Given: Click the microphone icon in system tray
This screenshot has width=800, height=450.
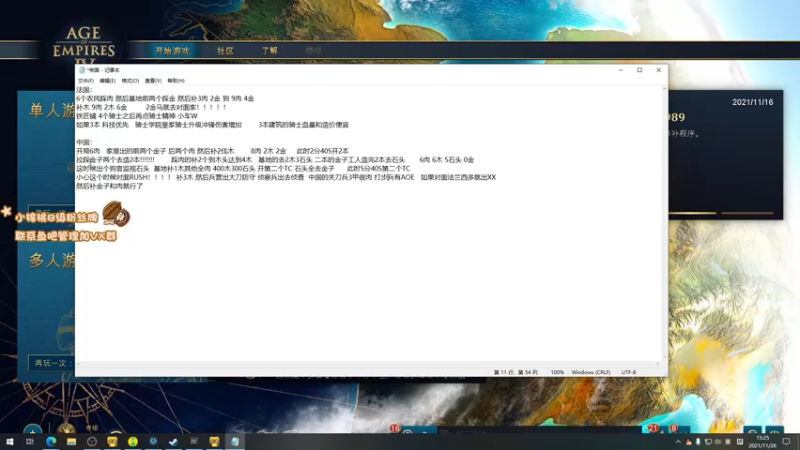Looking at the screenshot, I should [x=698, y=442].
